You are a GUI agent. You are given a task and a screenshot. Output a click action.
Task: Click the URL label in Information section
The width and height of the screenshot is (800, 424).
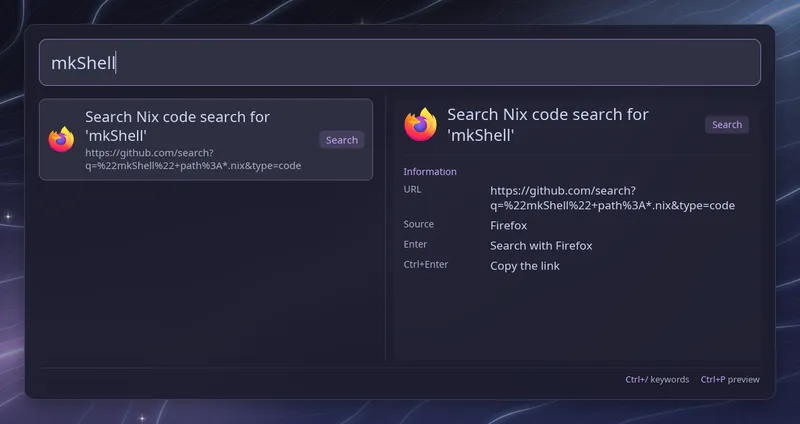coord(412,189)
